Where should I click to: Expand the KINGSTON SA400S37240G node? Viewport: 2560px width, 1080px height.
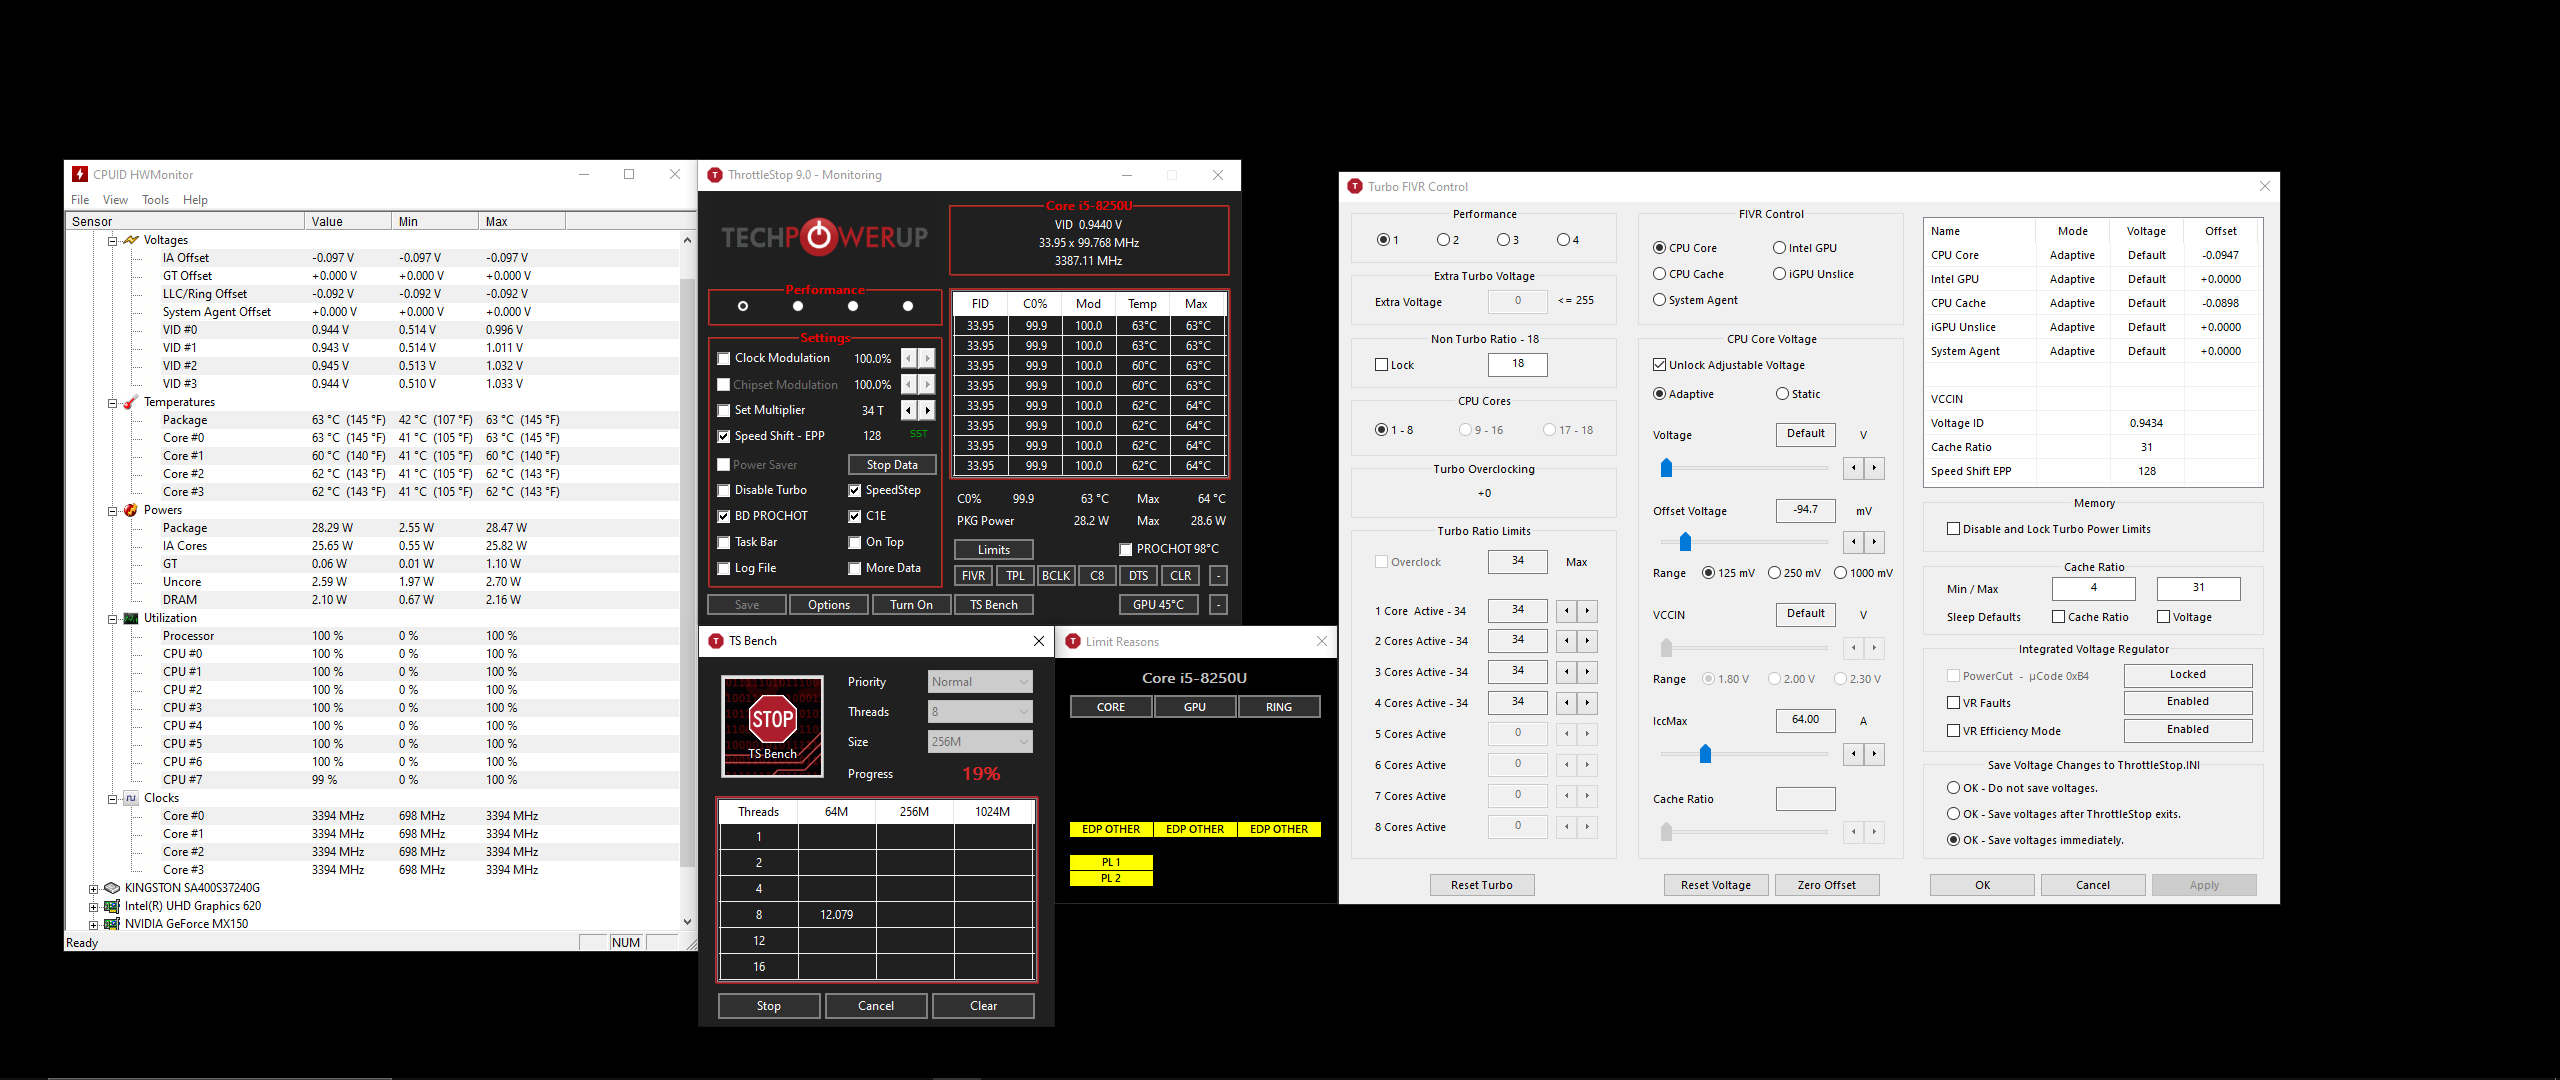click(x=94, y=889)
